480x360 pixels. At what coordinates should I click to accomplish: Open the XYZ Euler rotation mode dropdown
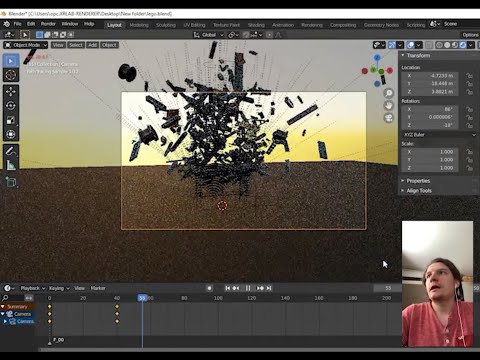[x=439, y=135]
